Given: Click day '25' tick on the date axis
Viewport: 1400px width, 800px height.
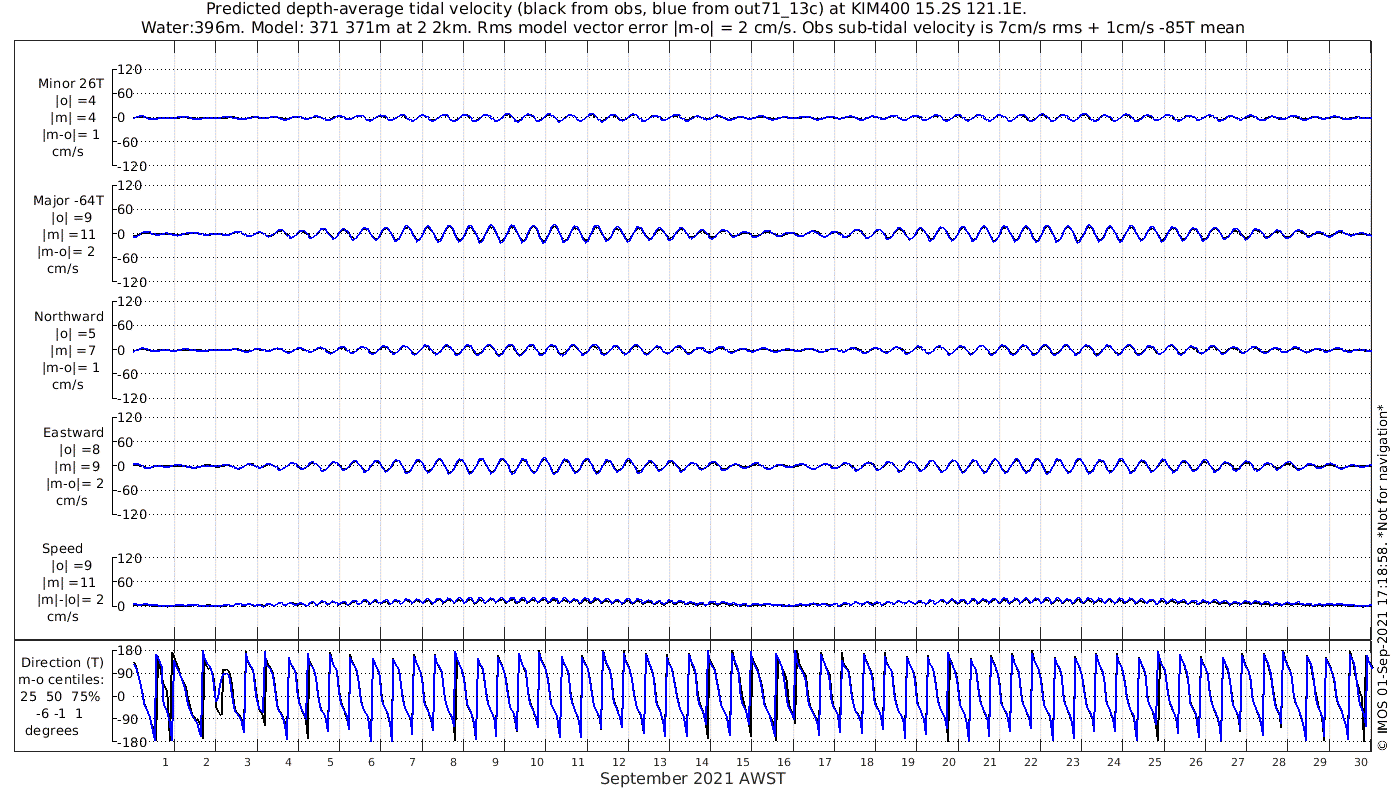Looking at the screenshot, I should pyautogui.click(x=1155, y=762).
